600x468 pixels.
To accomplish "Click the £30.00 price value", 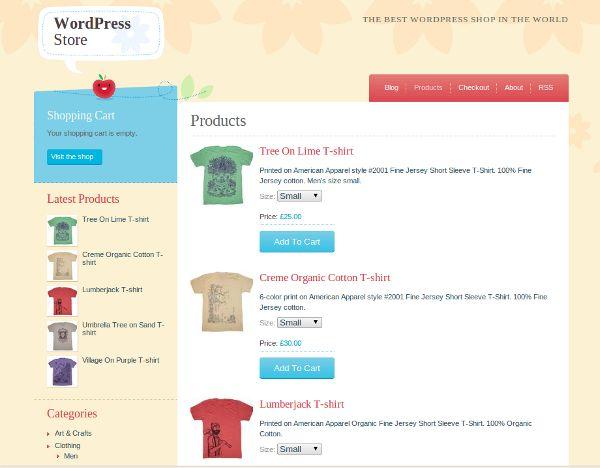I will click(x=290, y=343).
